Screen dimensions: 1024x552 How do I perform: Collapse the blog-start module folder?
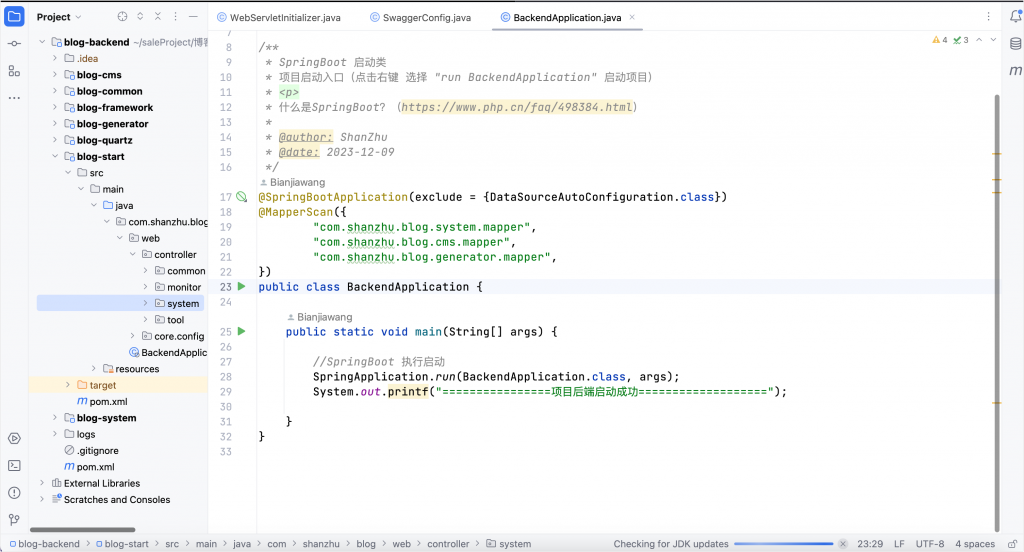pyautogui.click(x=57, y=157)
